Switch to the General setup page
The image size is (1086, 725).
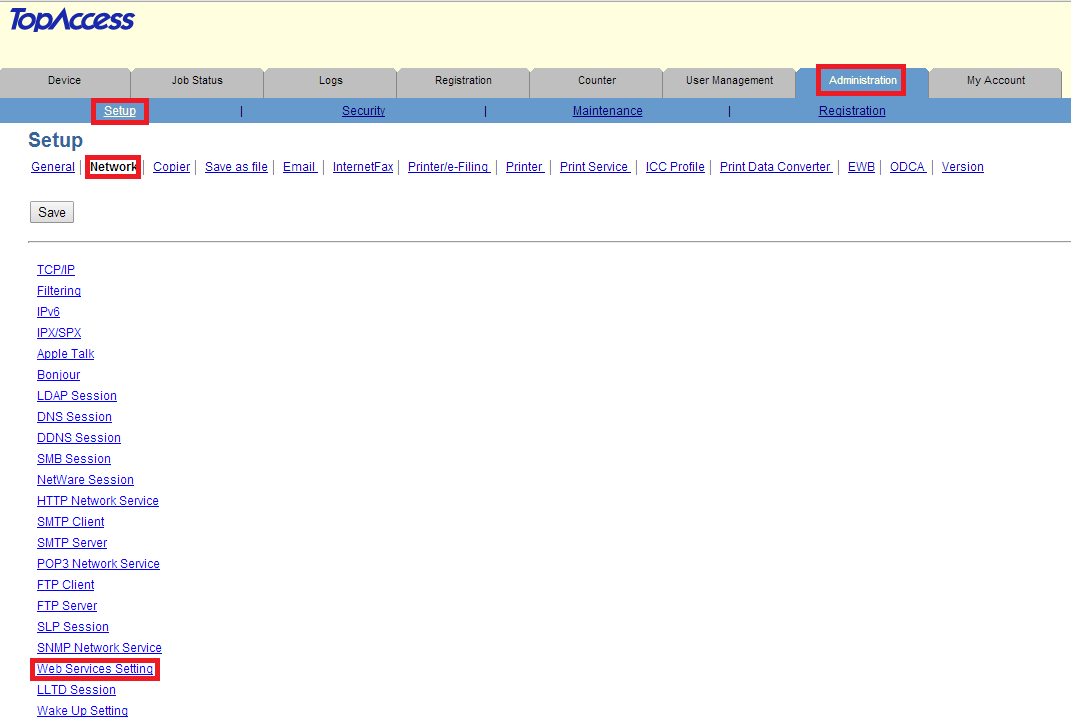pos(52,166)
